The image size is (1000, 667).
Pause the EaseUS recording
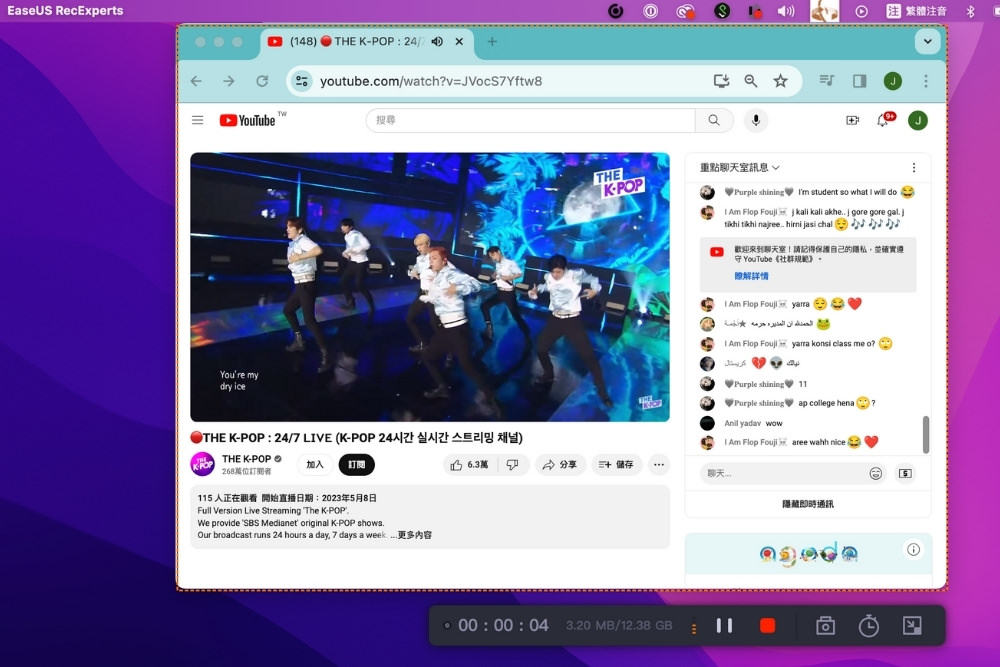pyautogui.click(x=724, y=626)
